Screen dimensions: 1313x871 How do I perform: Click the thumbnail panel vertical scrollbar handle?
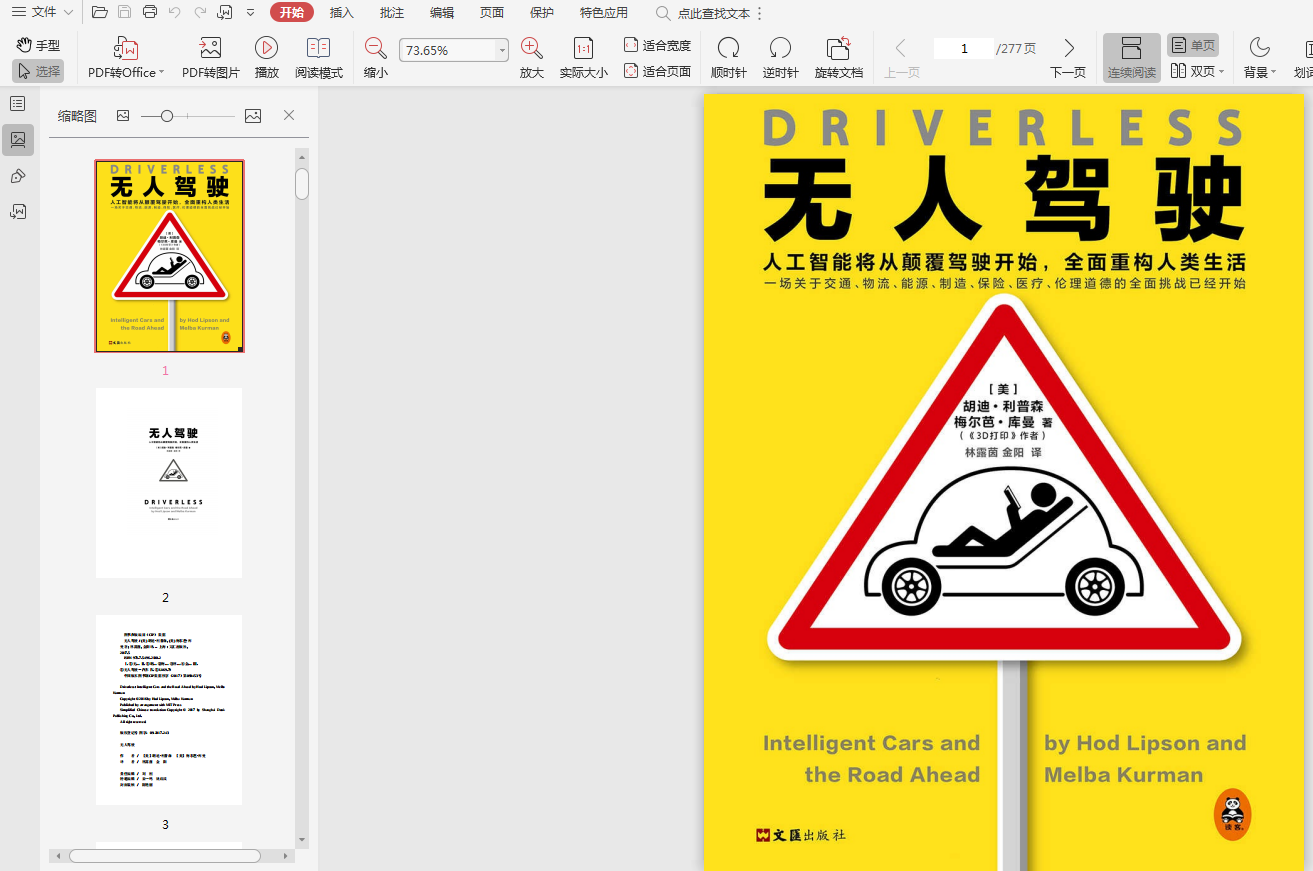[302, 184]
